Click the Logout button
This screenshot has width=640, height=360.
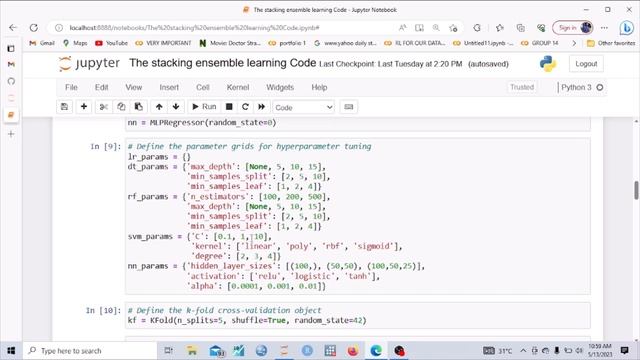pyautogui.click(x=586, y=64)
